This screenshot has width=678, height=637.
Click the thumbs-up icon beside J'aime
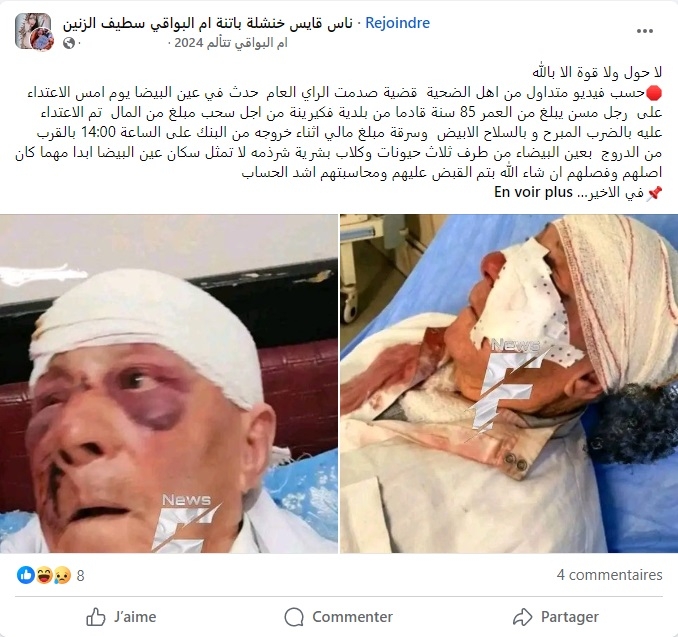(x=96, y=617)
